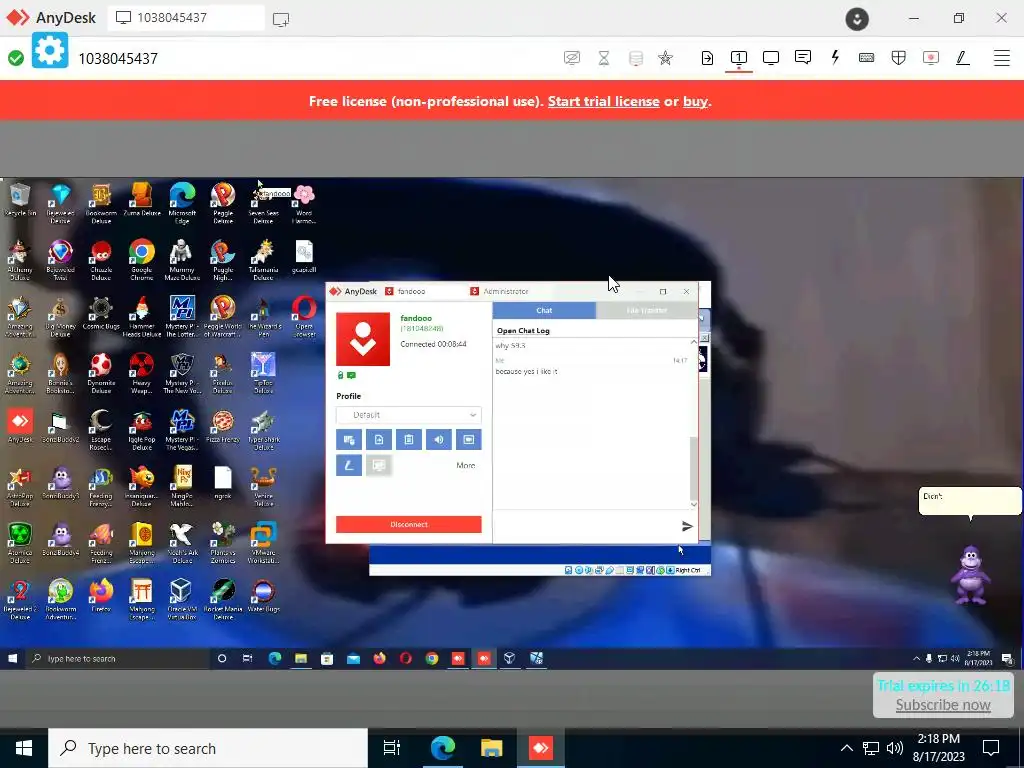The width and height of the screenshot is (1024, 768).
Task: Open local notification center icon
Action: pyautogui.click(x=991, y=748)
